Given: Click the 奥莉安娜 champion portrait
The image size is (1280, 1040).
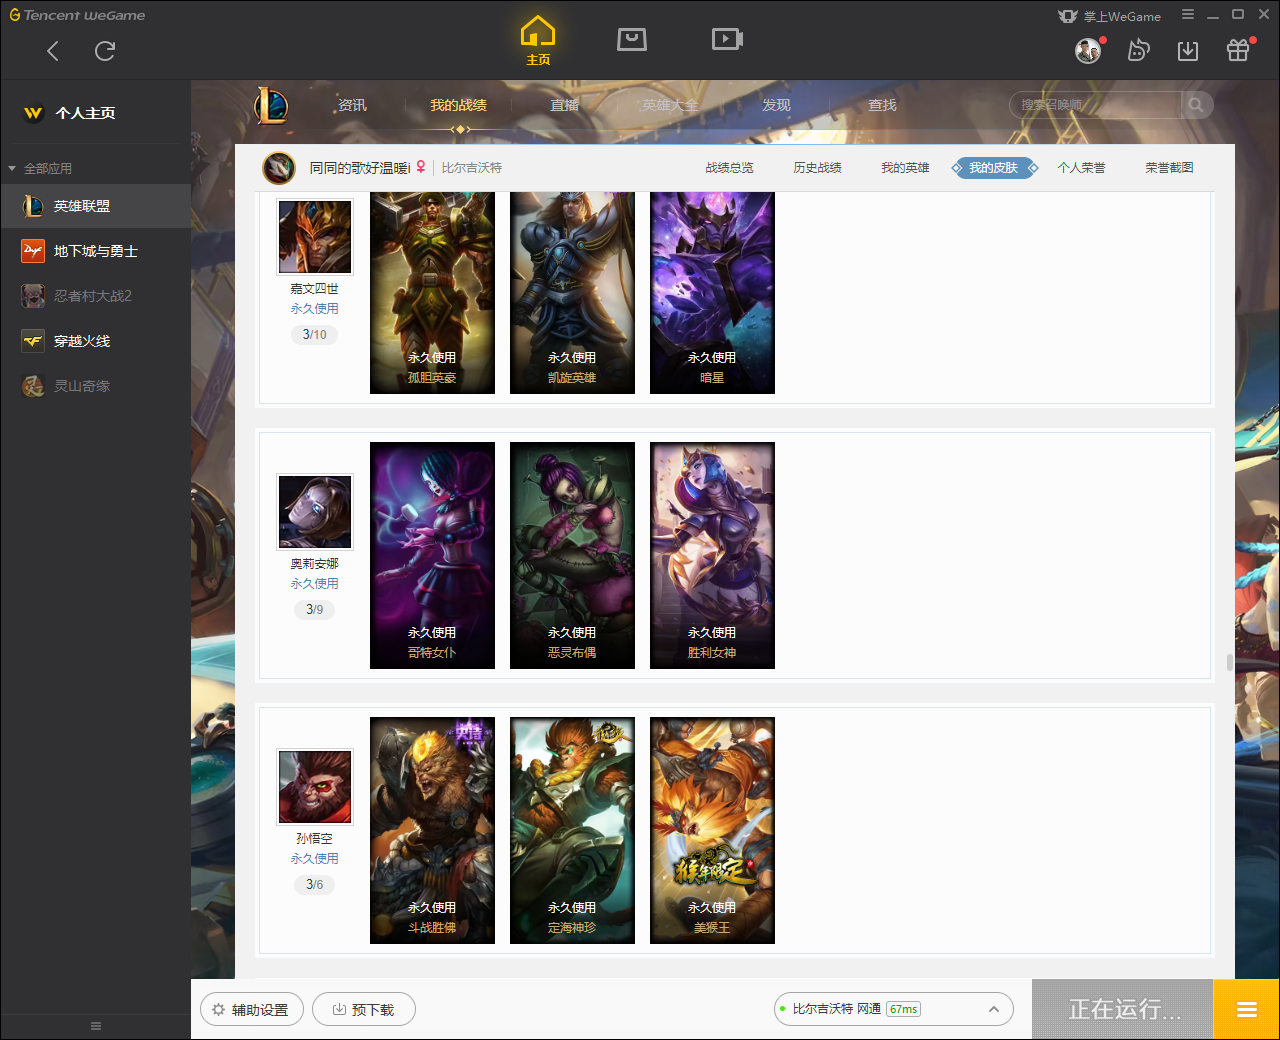Looking at the screenshot, I should coord(315,512).
